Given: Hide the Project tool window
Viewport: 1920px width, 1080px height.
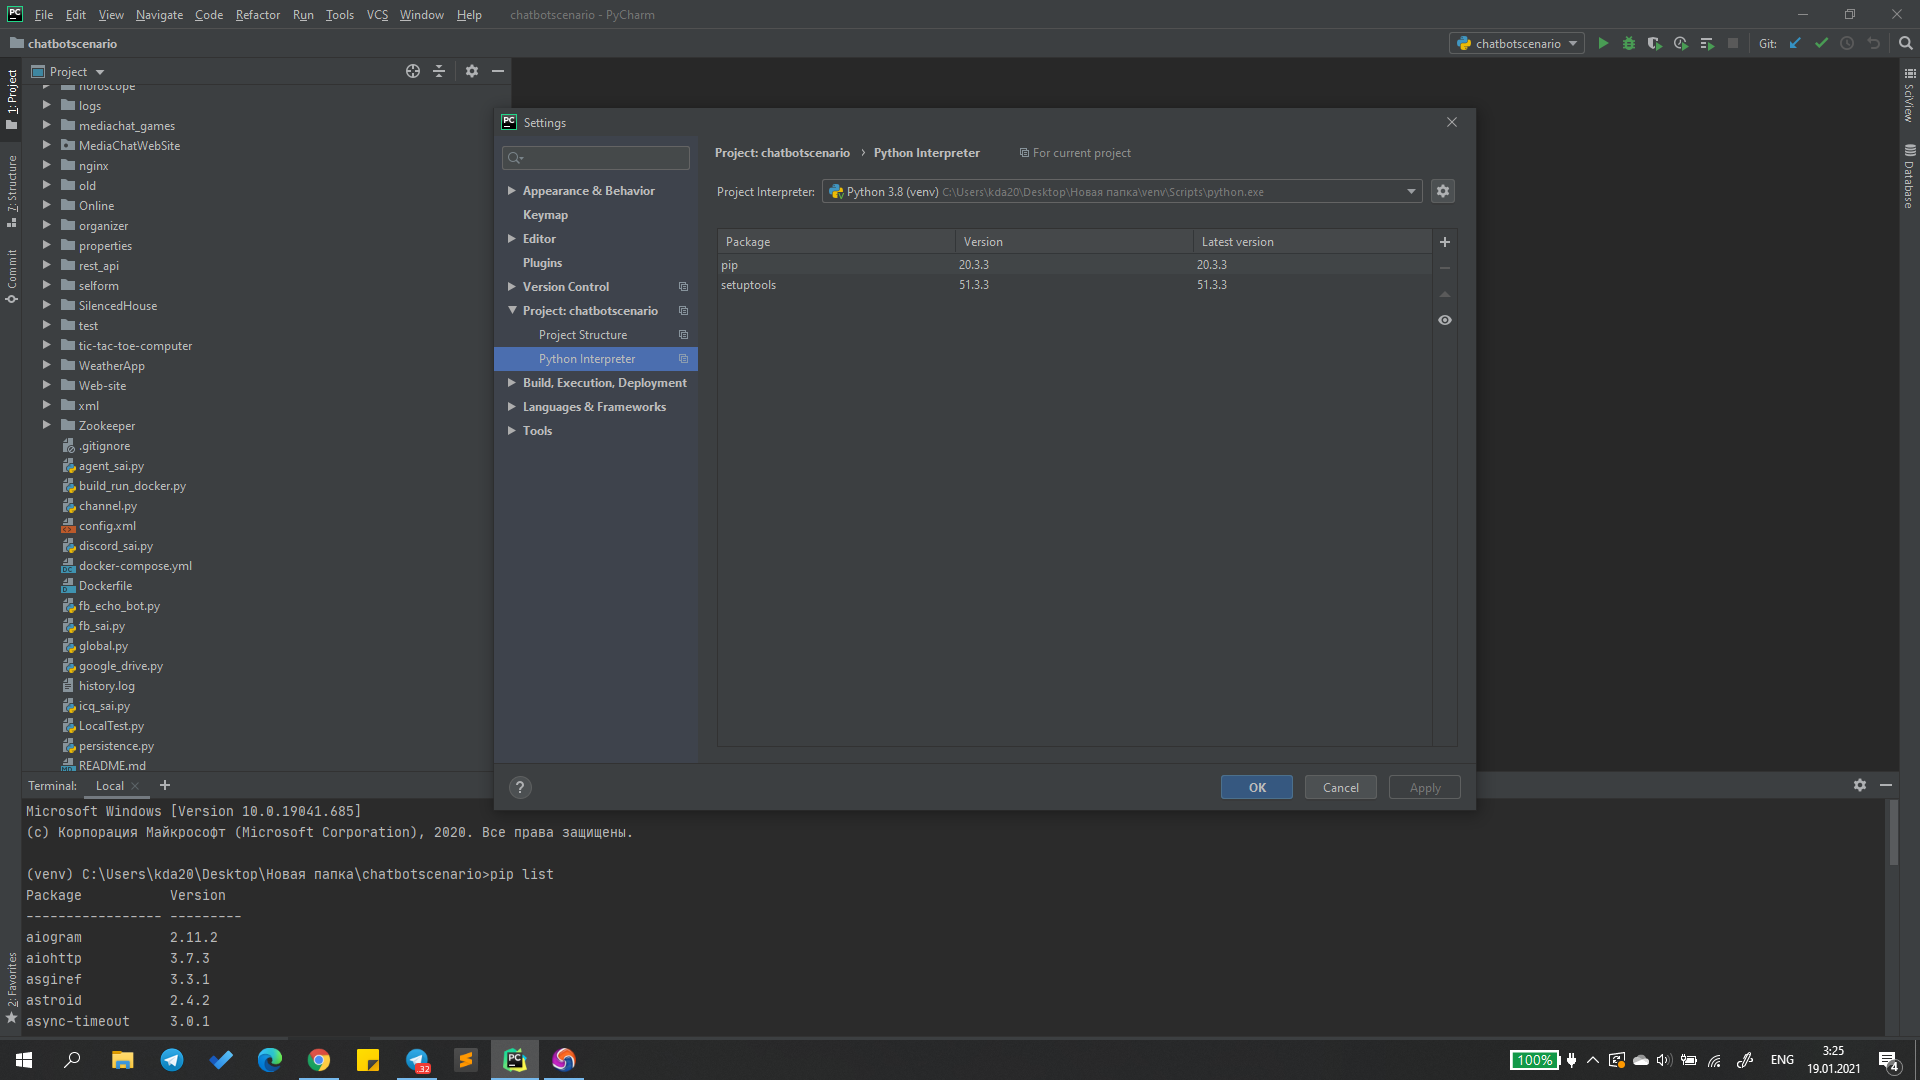Looking at the screenshot, I should 498,71.
